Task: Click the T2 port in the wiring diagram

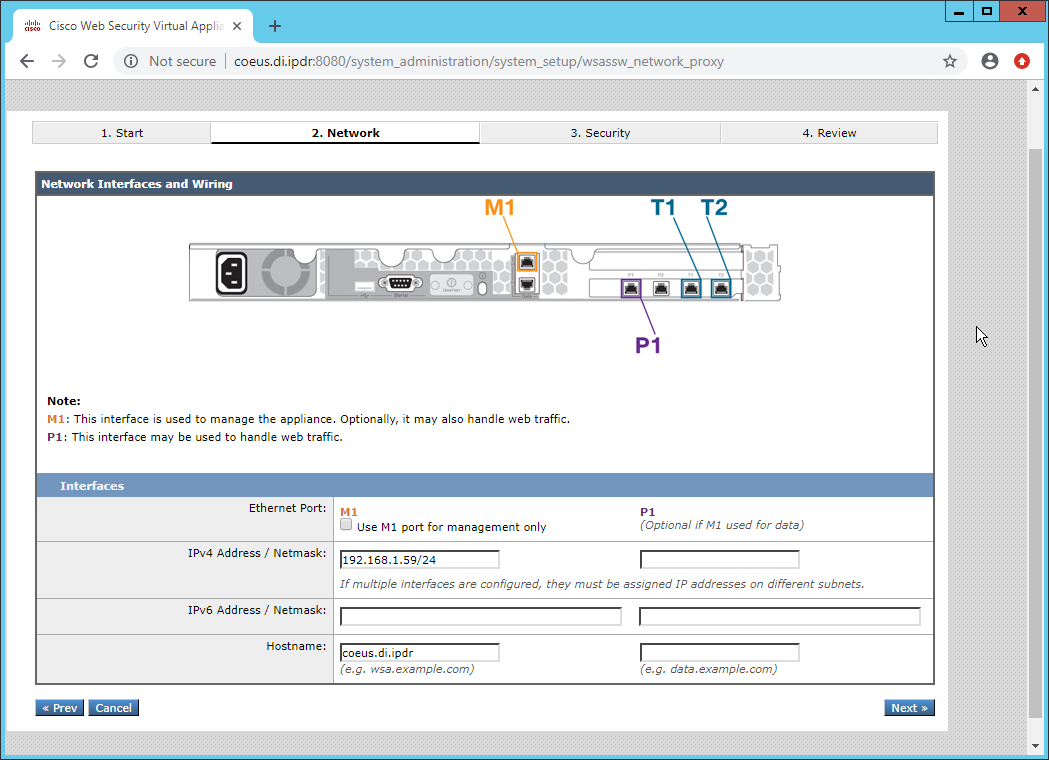Action: (x=721, y=288)
